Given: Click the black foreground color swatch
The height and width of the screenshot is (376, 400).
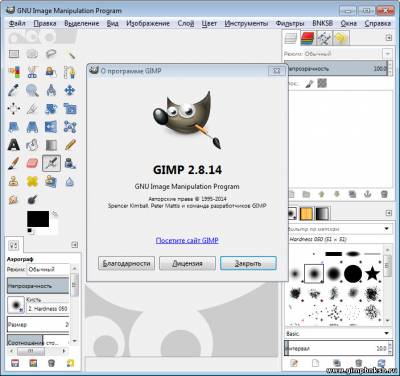Looking at the screenshot, I should pyautogui.click(x=38, y=219).
